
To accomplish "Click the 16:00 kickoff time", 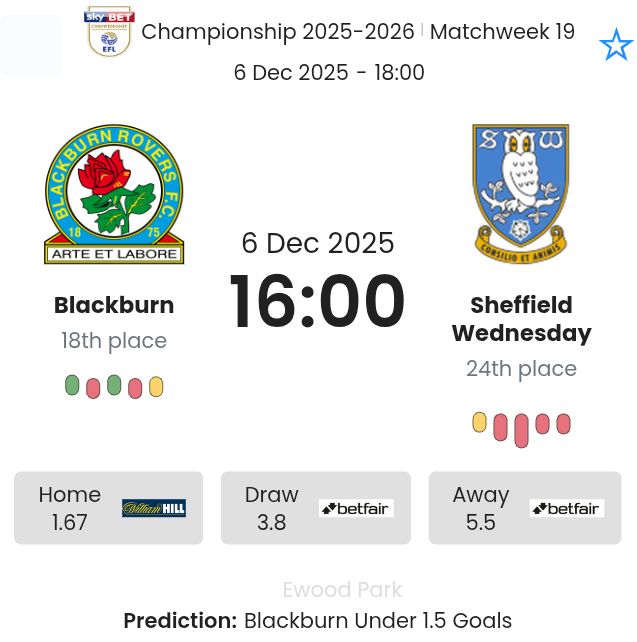I will click(318, 301).
